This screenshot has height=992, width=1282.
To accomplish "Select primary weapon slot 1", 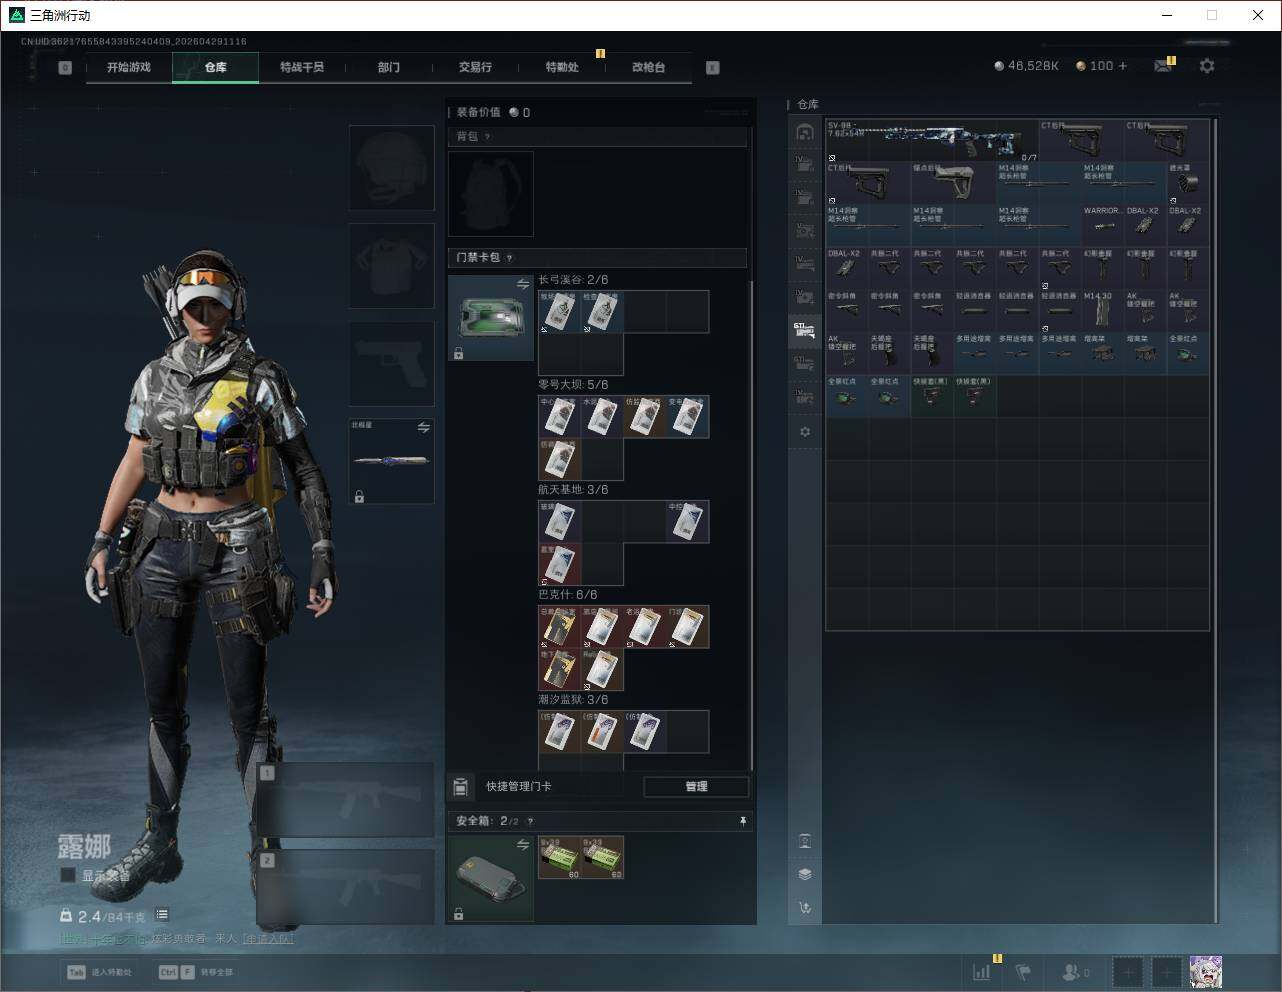I will click(345, 800).
